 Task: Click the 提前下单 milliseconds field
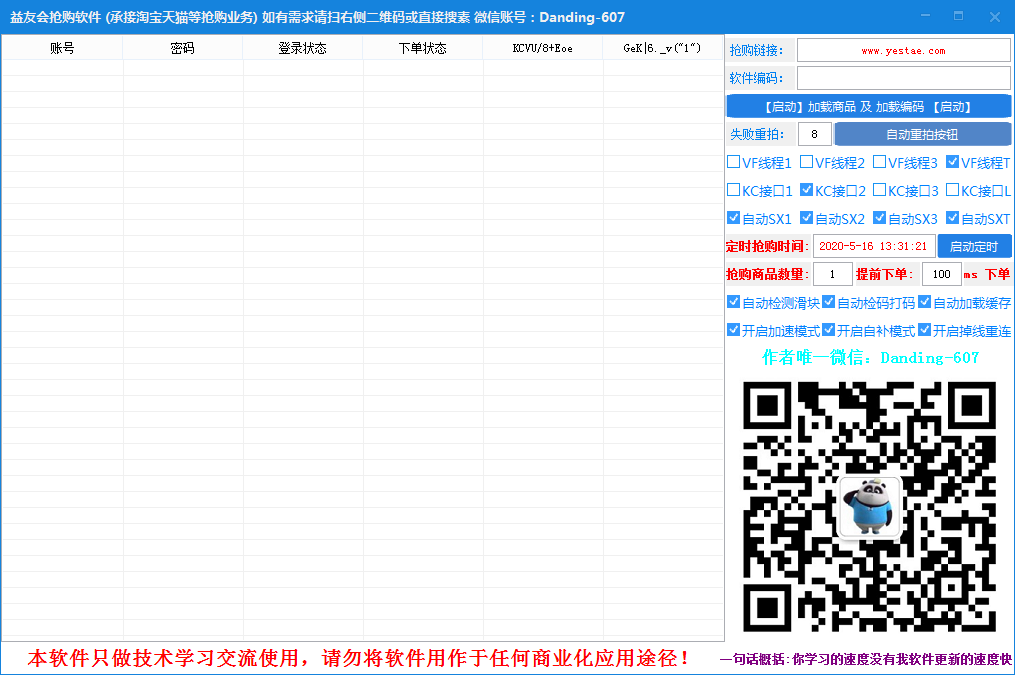point(941,274)
